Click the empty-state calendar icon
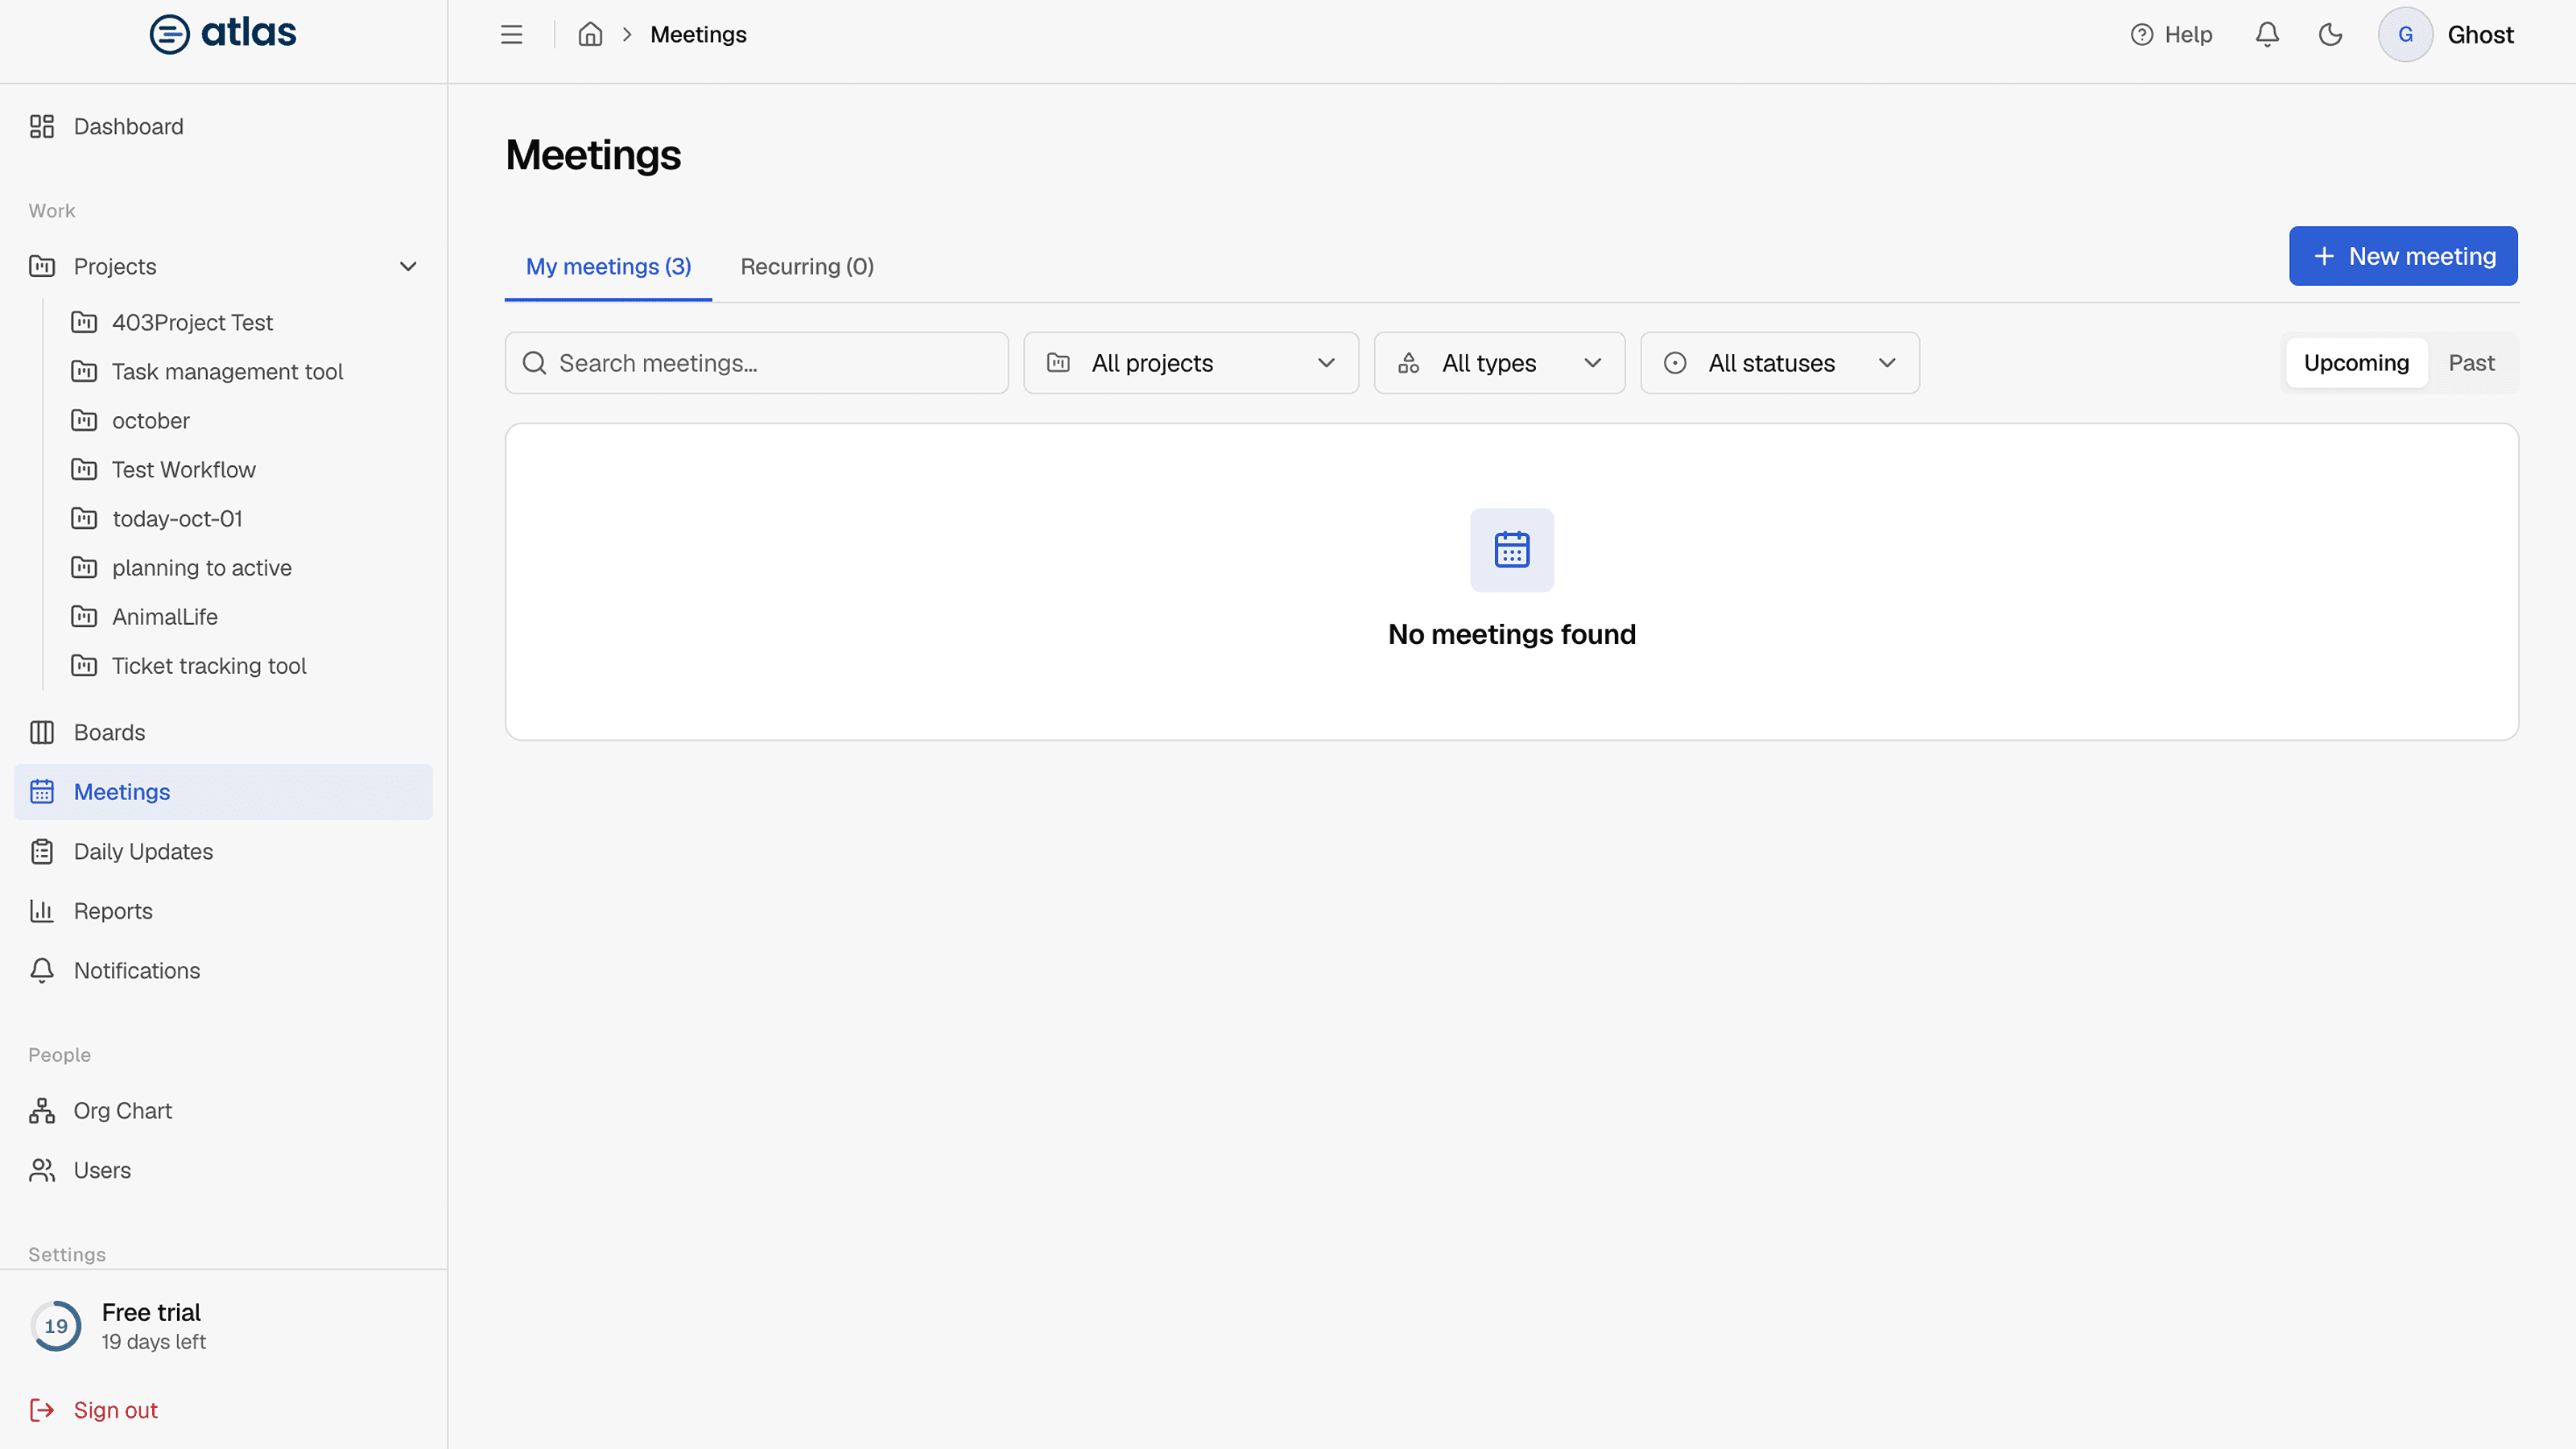The width and height of the screenshot is (2576, 1449). (x=1512, y=550)
